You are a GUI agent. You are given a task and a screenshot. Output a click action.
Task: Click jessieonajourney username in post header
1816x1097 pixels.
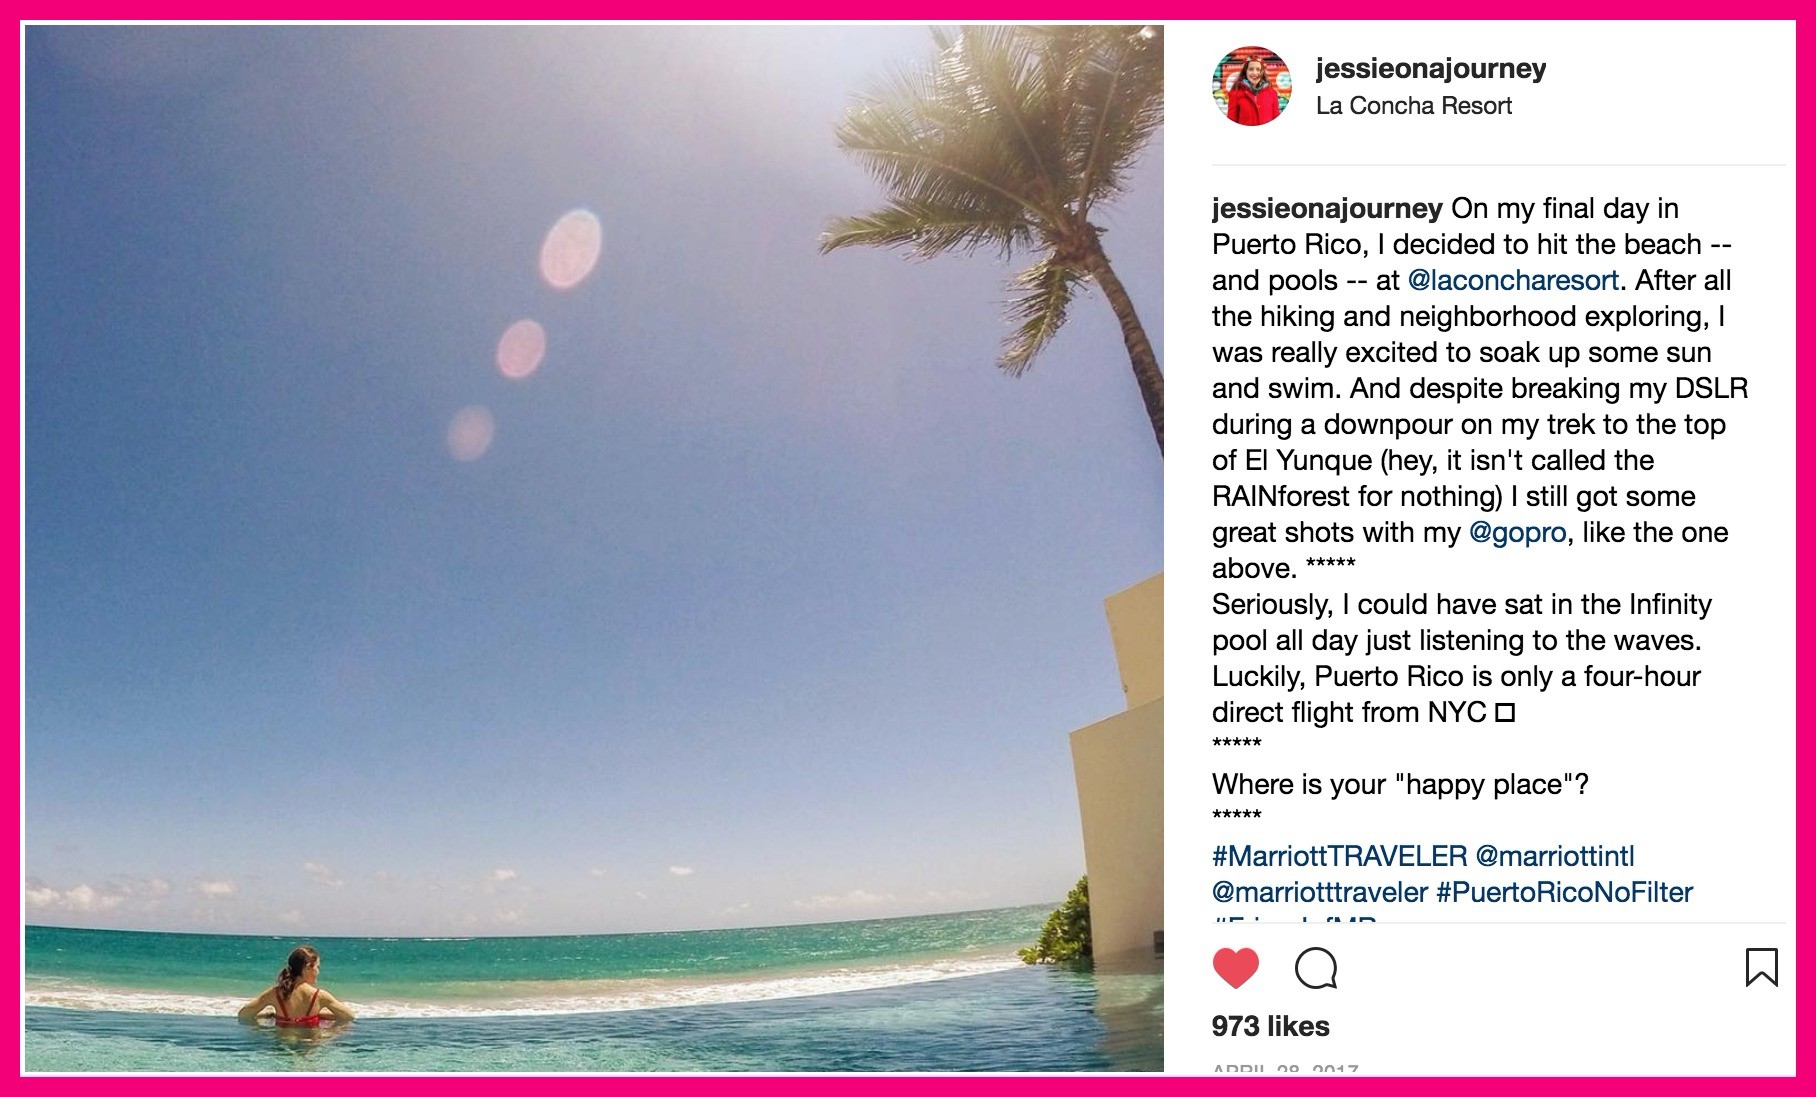1430,68
